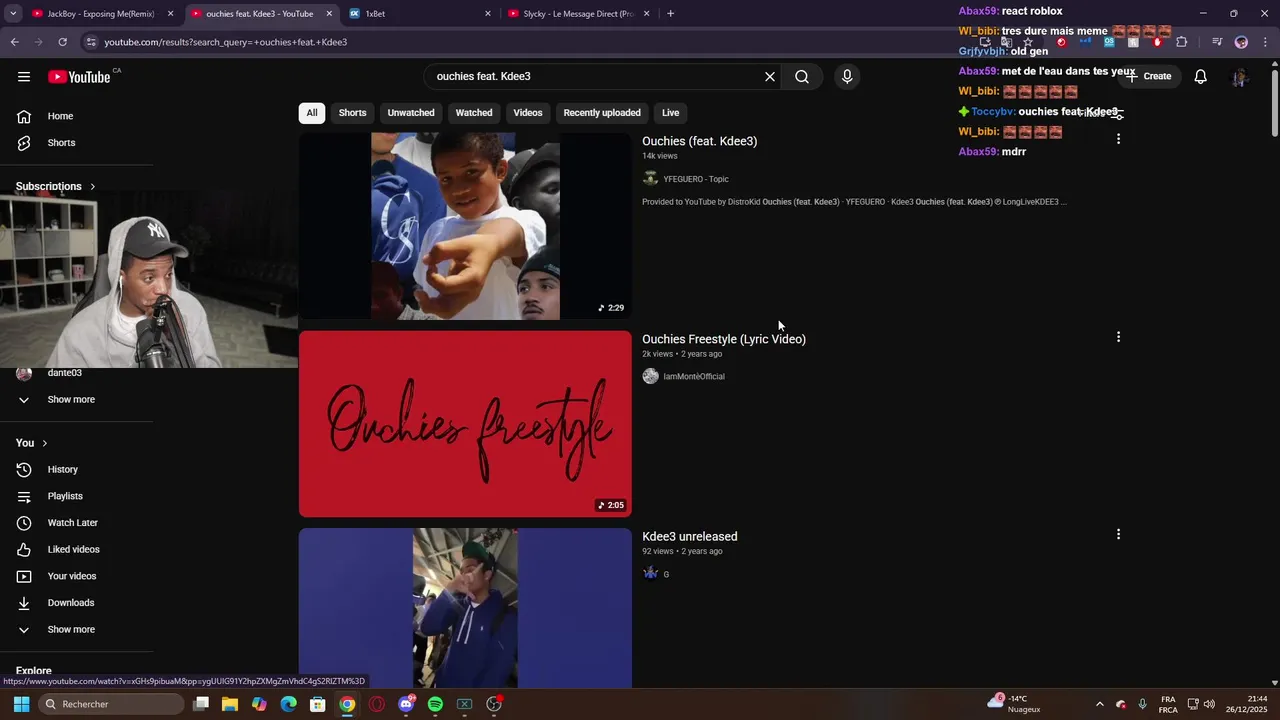
Task: Open more actions for Kdee3 unreleased
Action: pyautogui.click(x=1118, y=535)
